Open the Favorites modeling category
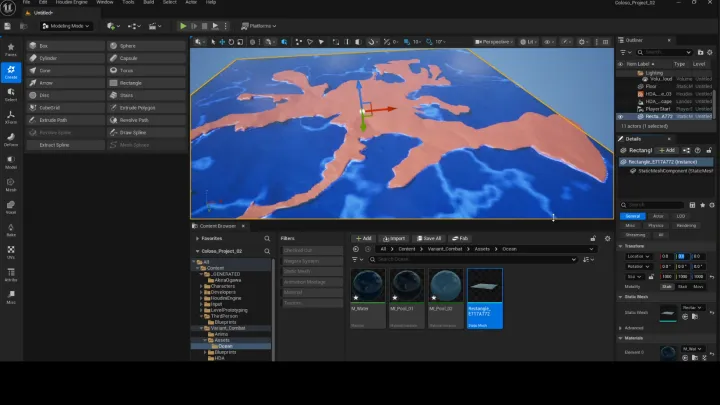 coord(11,50)
